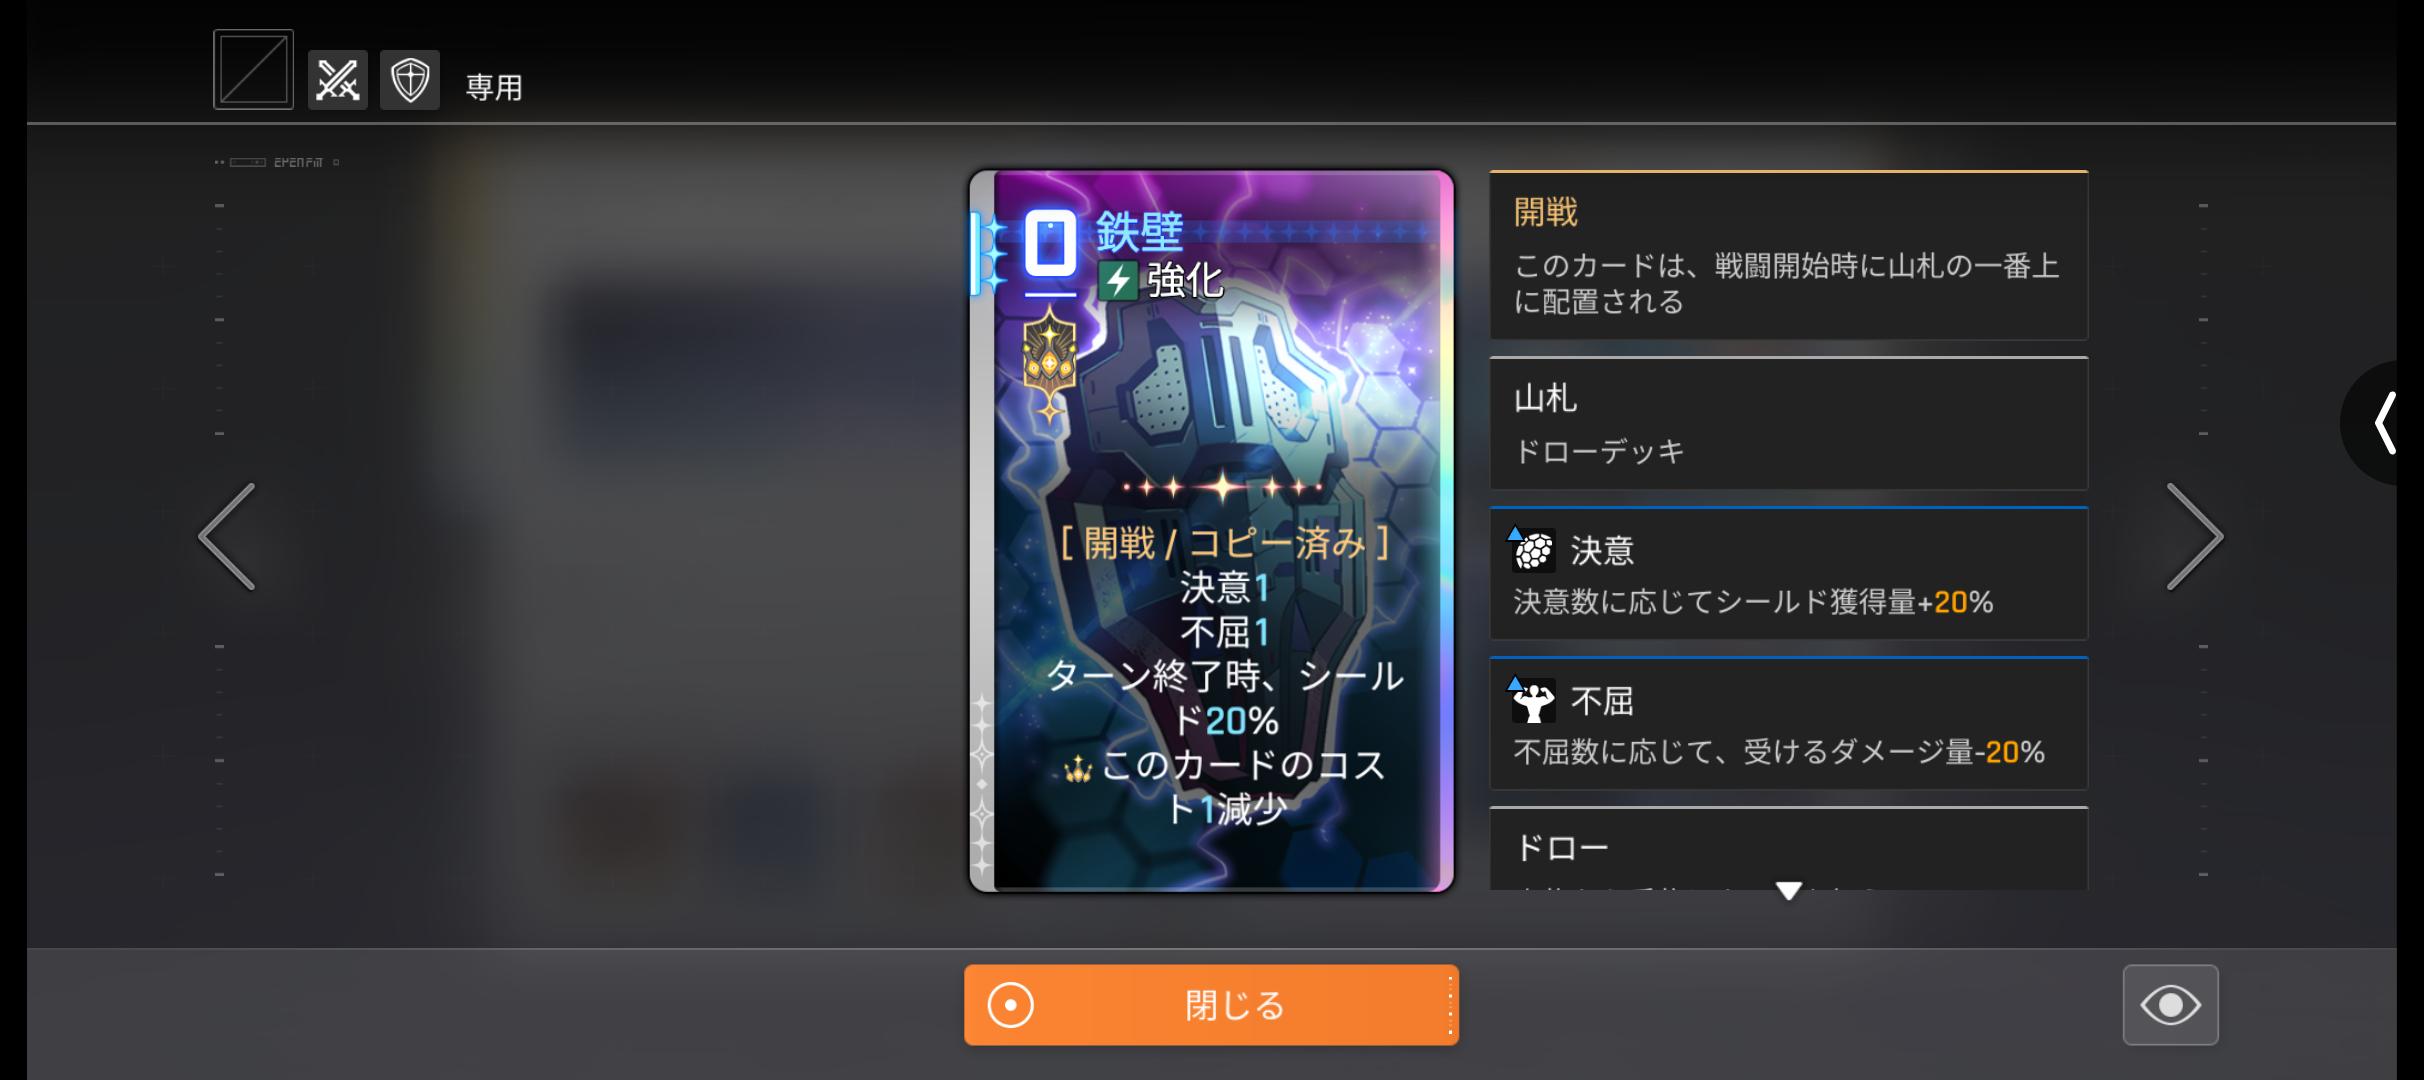The height and width of the screenshot is (1080, 2424).
Task: Expand the side panel chevron tab
Action: (x=2385, y=423)
